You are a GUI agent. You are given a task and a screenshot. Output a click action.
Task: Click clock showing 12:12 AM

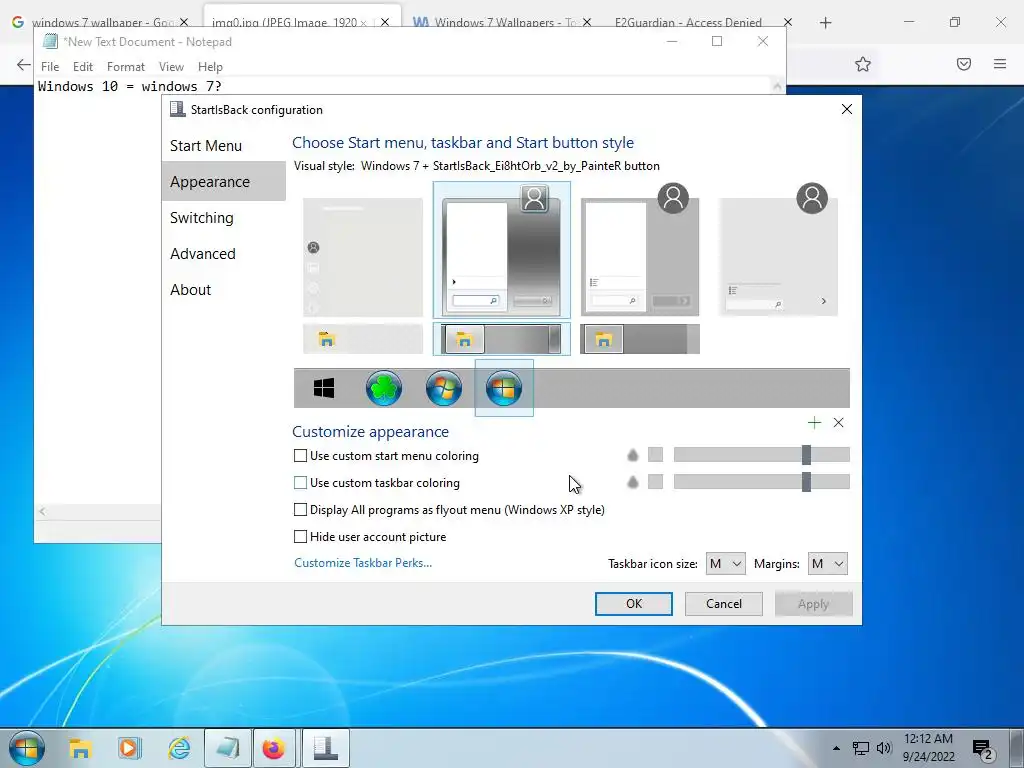(x=928, y=739)
